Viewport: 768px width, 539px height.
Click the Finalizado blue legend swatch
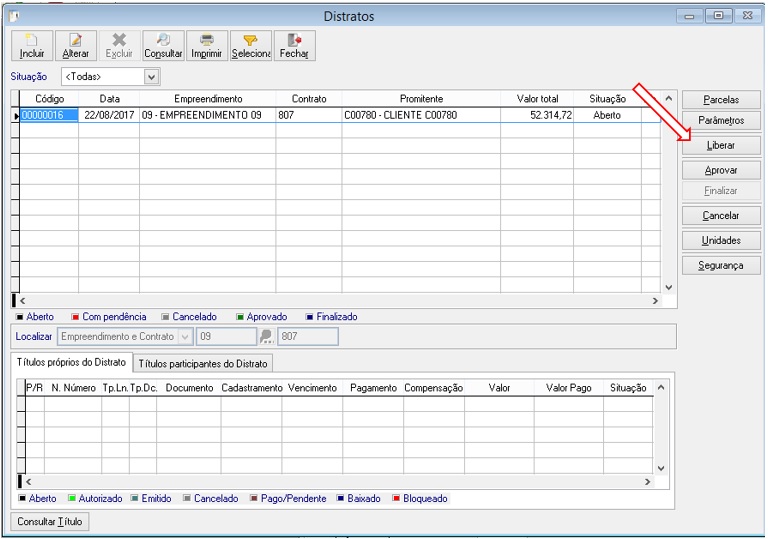click(x=310, y=317)
